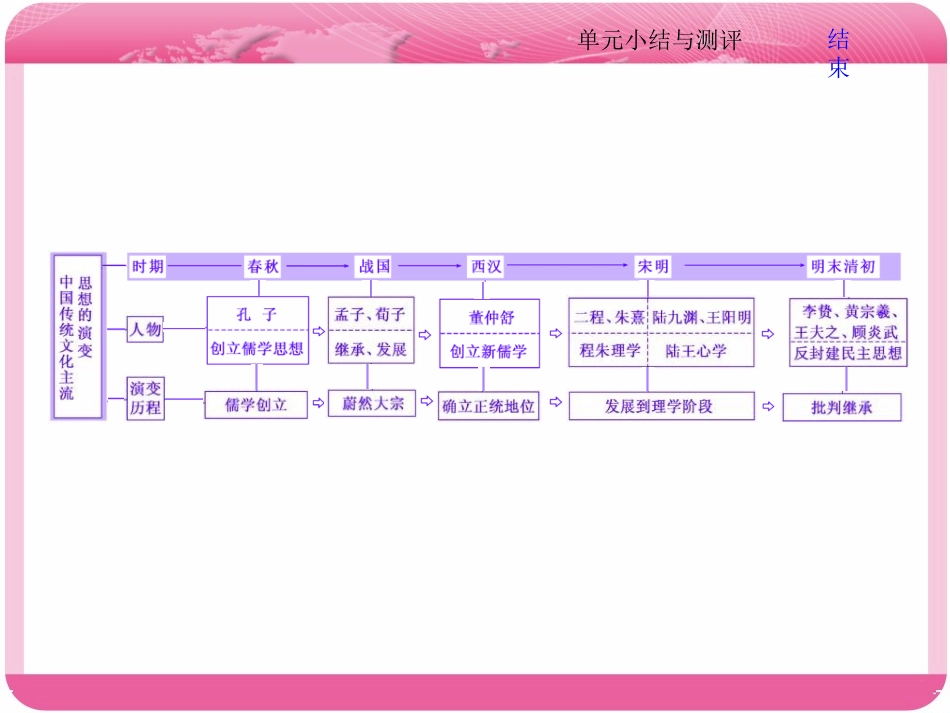
Task: Select the 时期 label in the timeline row
Action: tap(148, 266)
